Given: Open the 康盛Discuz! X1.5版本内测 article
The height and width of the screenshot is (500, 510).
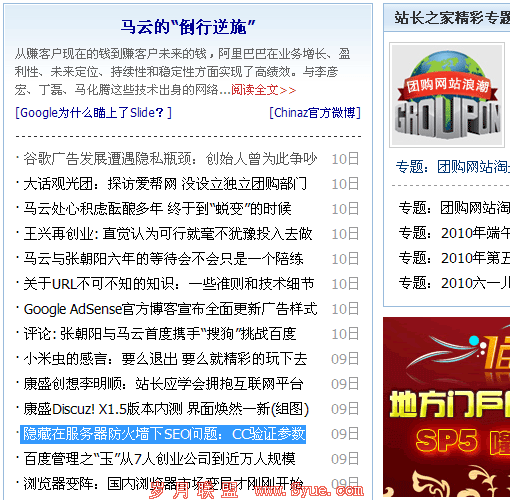Looking at the screenshot, I should [166, 409].
